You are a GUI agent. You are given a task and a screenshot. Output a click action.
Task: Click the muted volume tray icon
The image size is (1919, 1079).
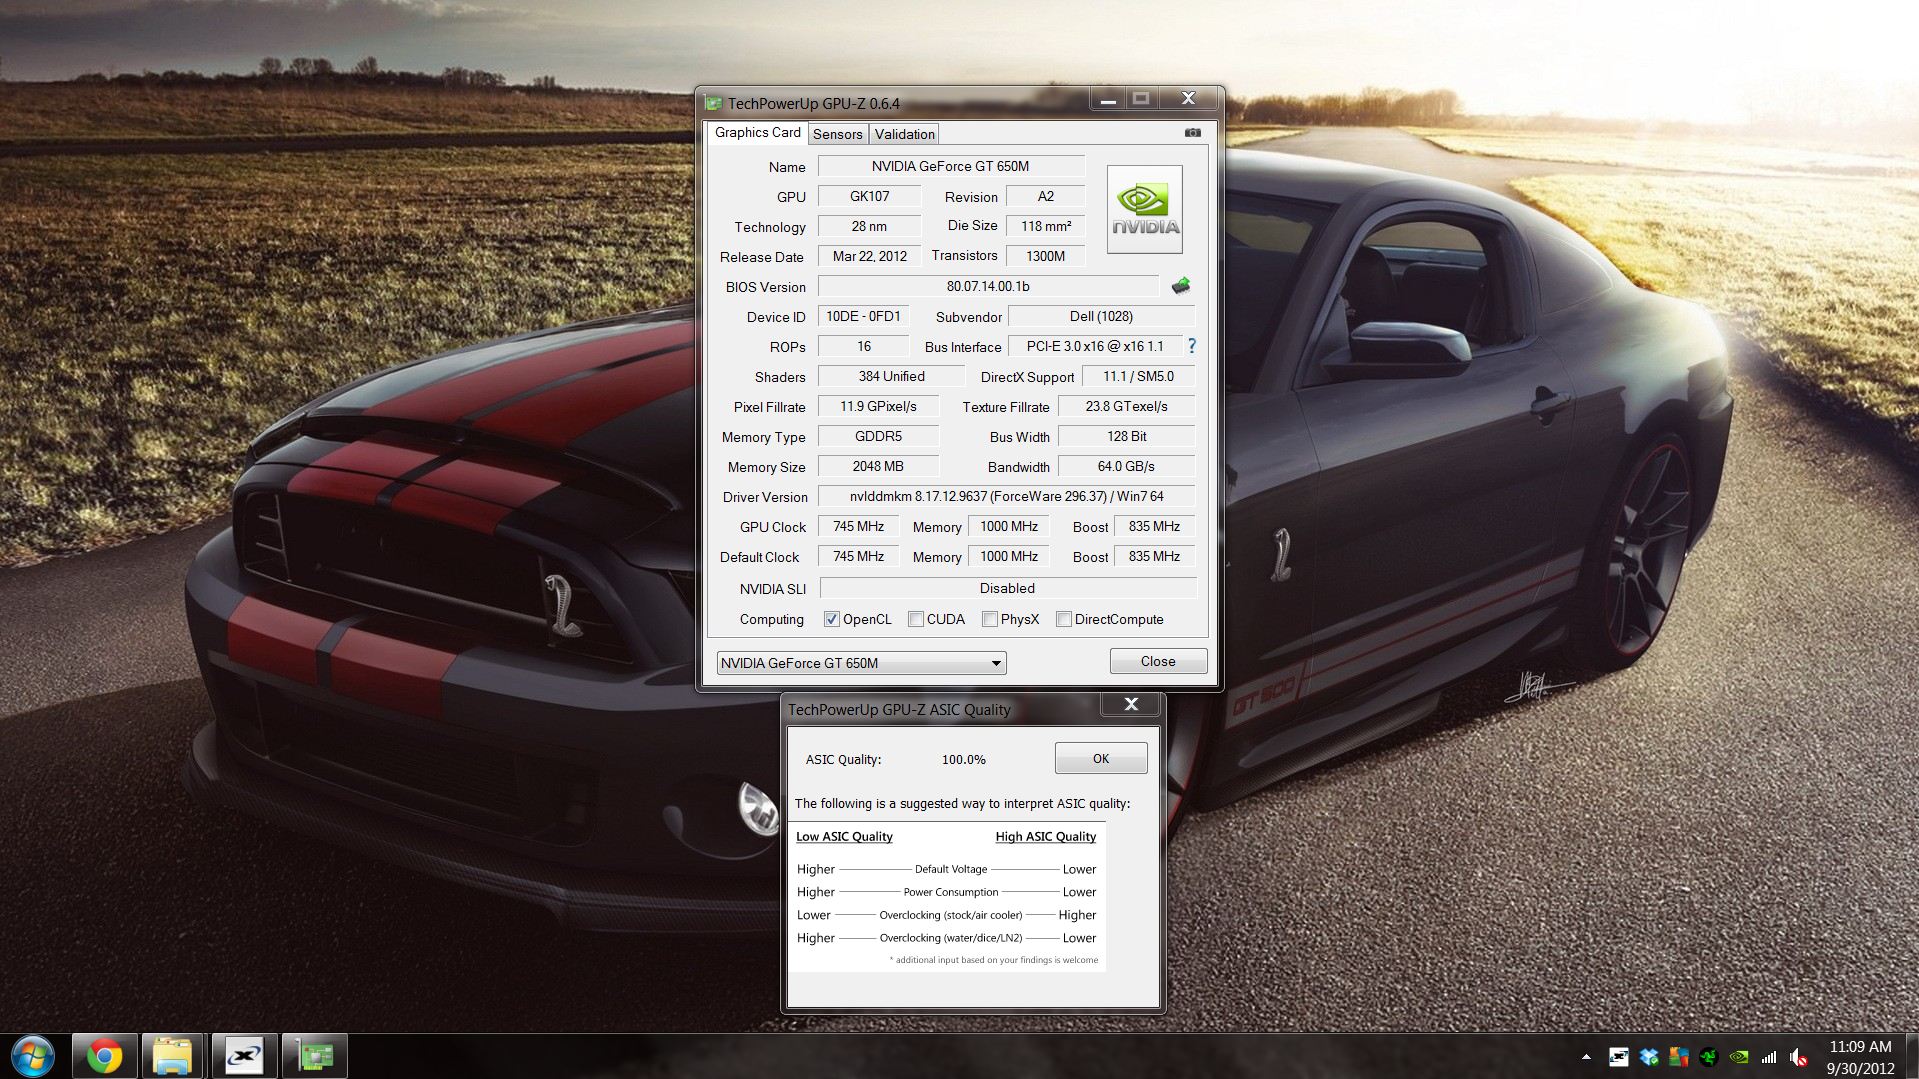pos(1799,1056)
